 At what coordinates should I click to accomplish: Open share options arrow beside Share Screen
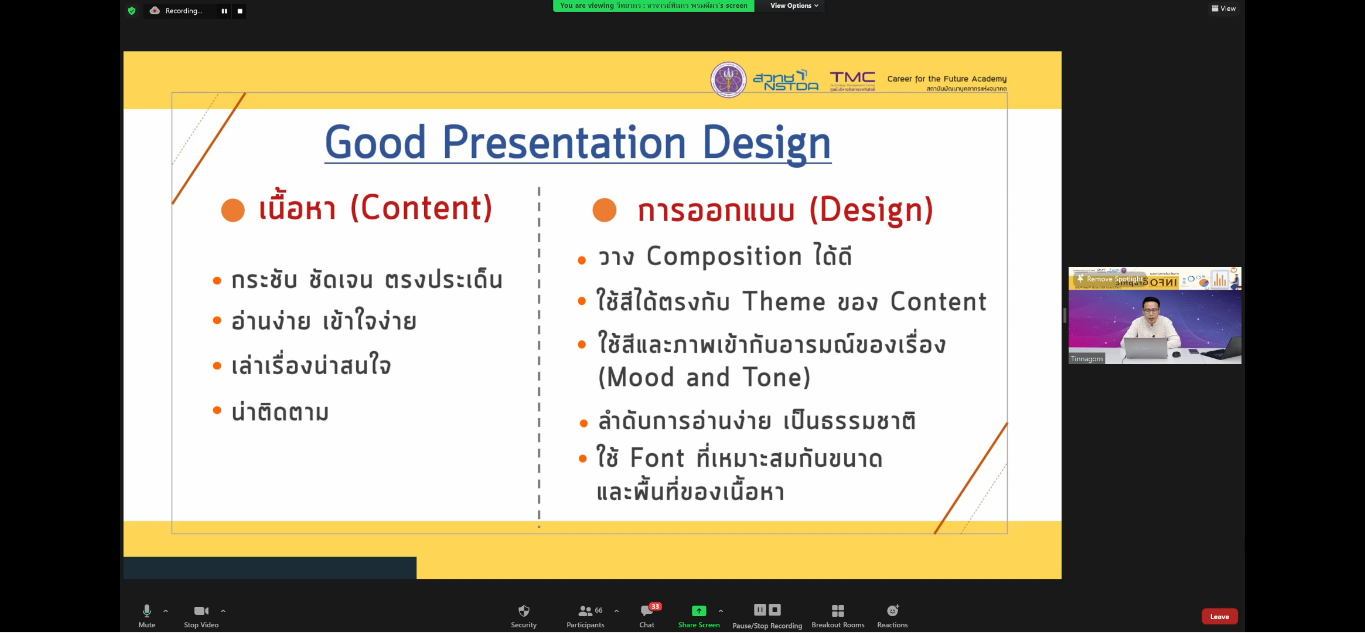pos(721,611)
